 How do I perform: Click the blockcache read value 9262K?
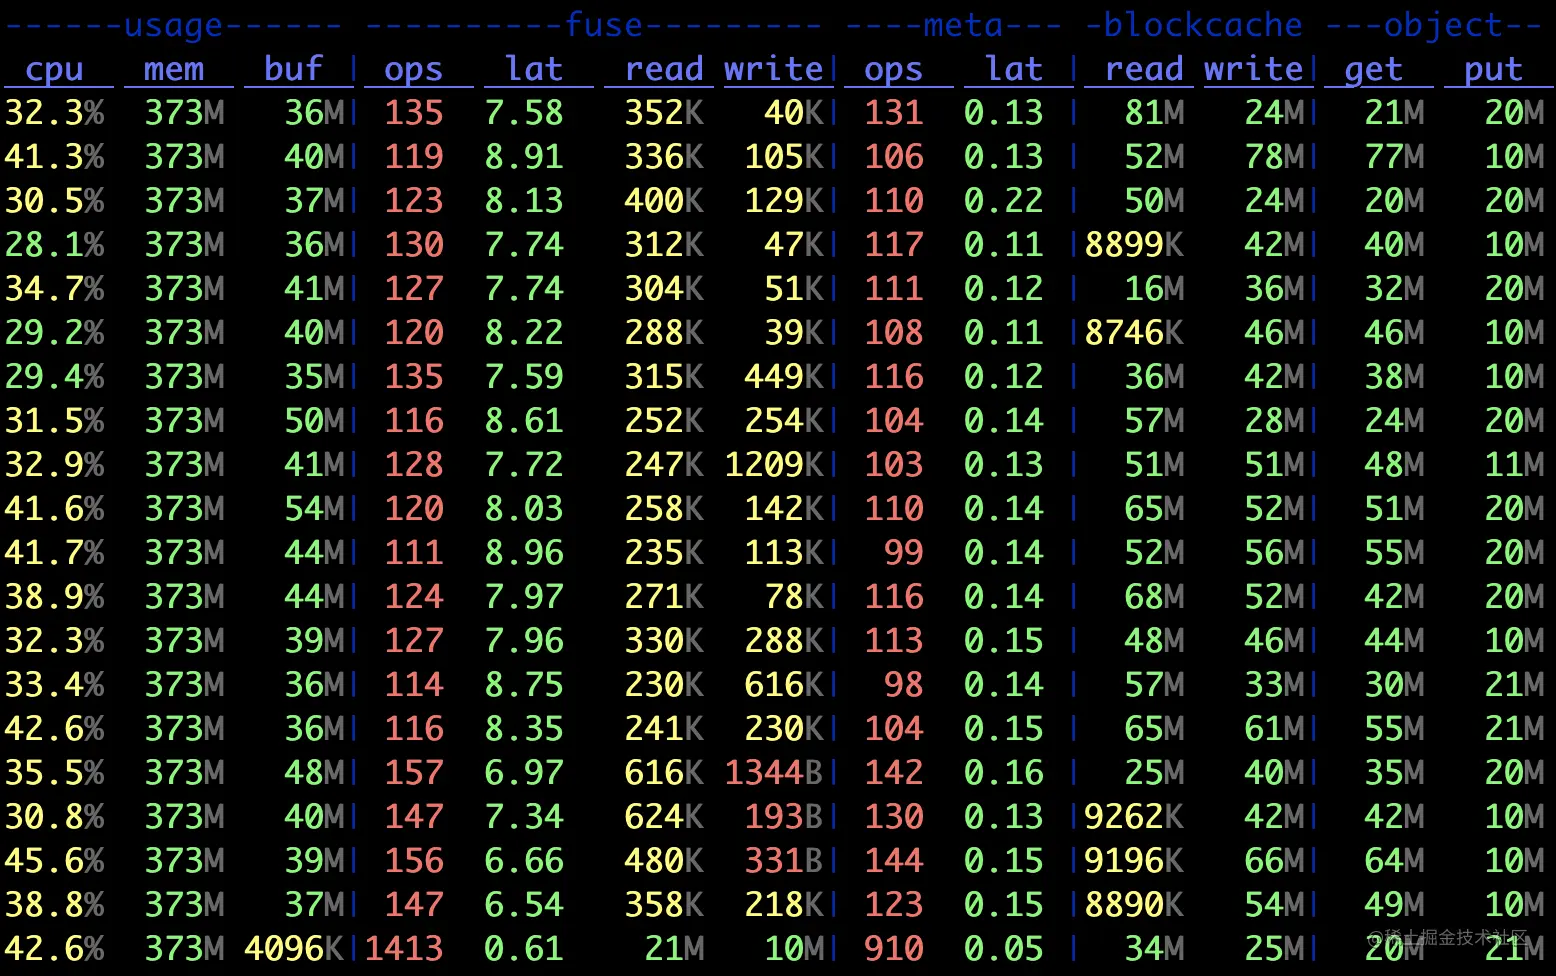point(1134,817)
